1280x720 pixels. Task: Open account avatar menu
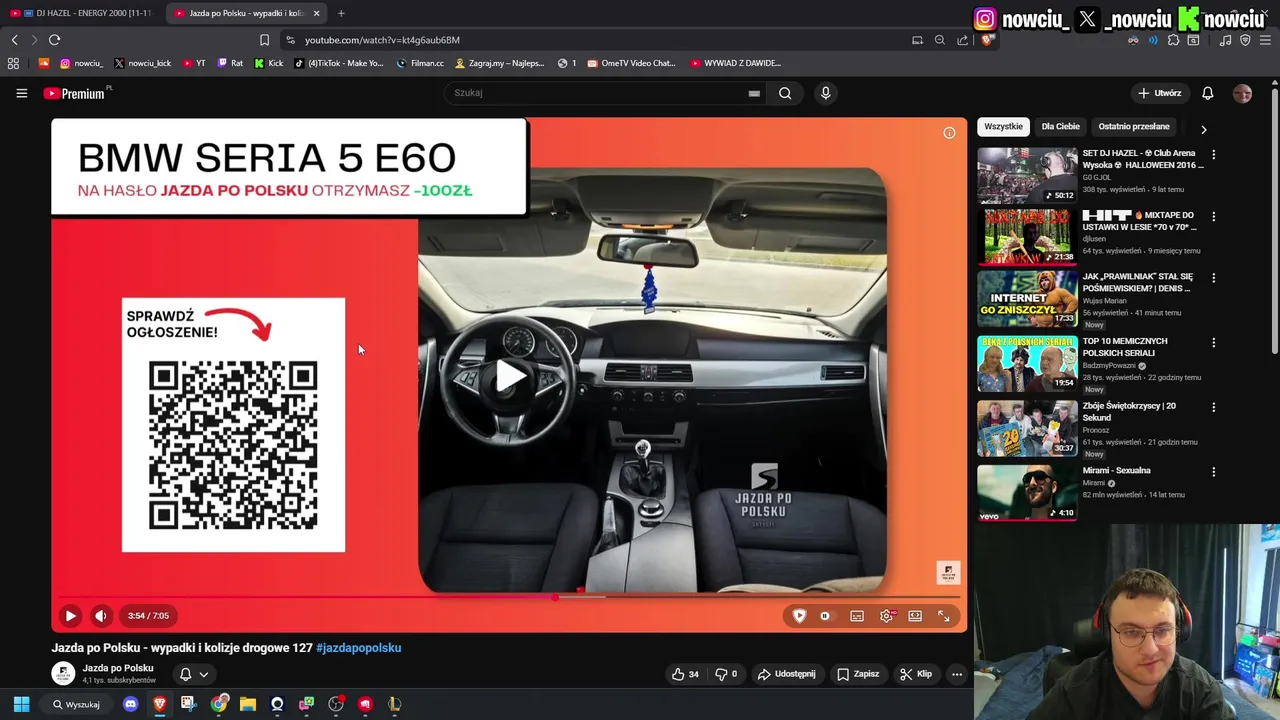[1242, 93]
